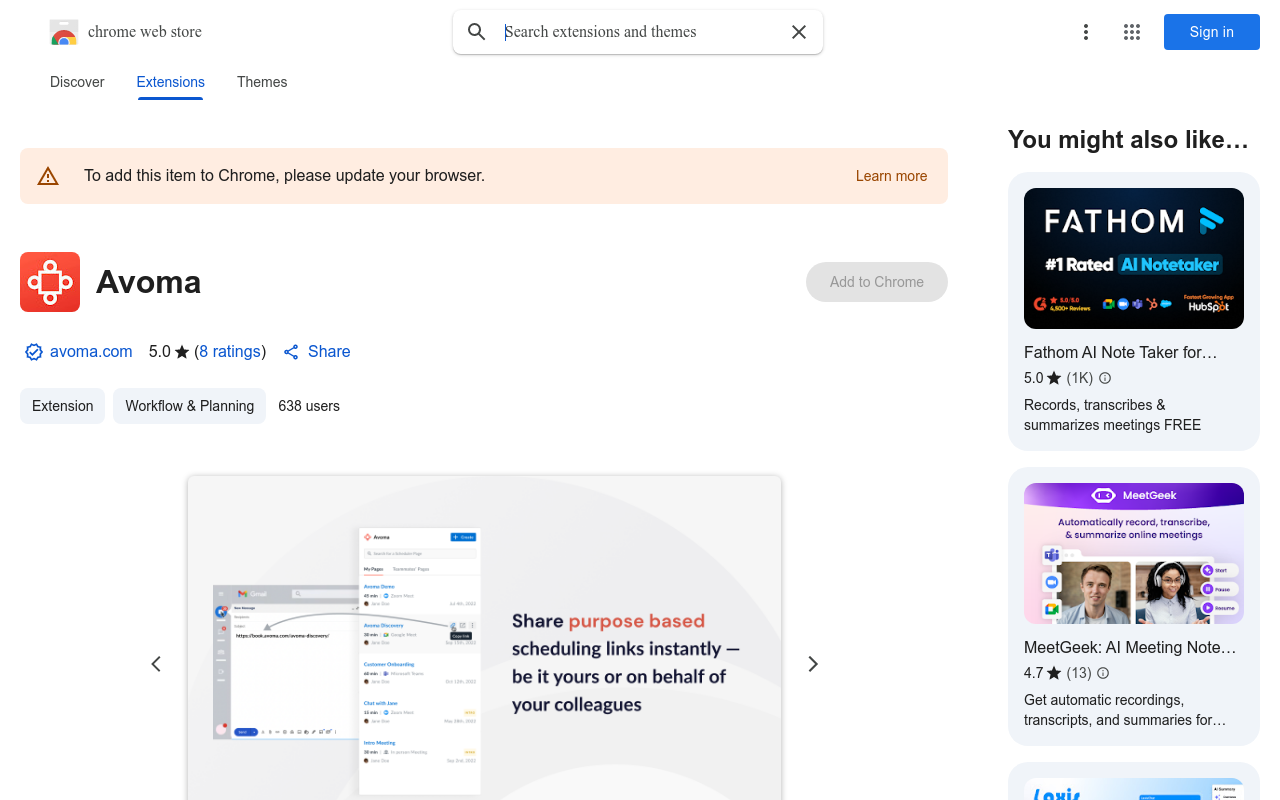
Task: Click the 5.0 star rating of Avoma
Action: (169, 352)
